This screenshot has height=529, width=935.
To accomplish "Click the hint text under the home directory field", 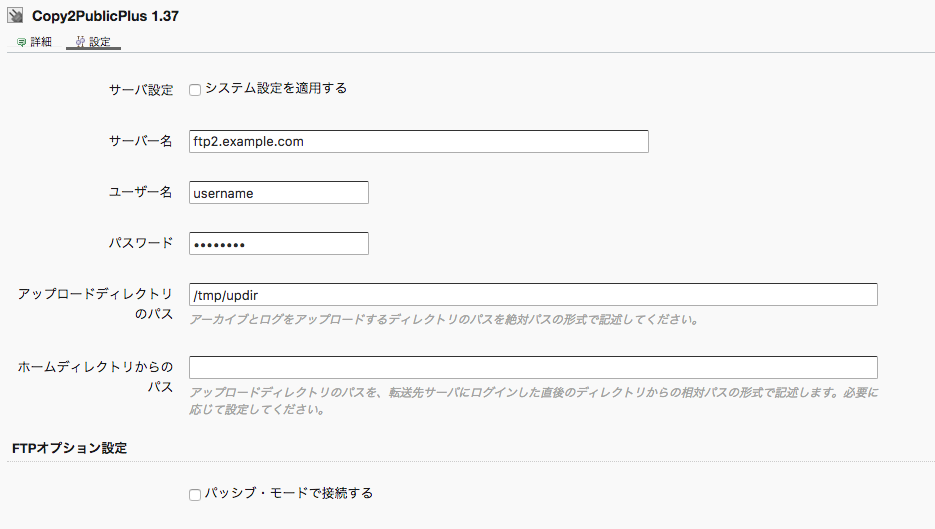I will coord(534,401).
